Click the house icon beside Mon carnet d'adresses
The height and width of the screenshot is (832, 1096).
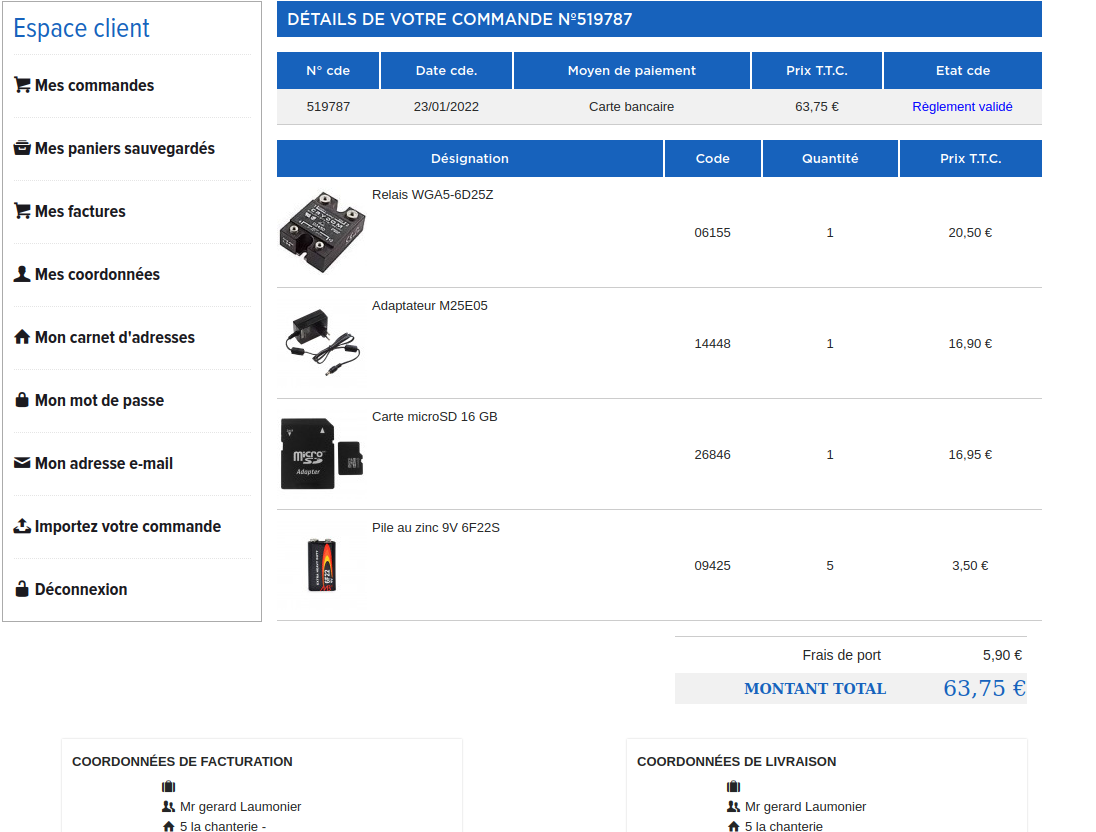click(22, 337)
